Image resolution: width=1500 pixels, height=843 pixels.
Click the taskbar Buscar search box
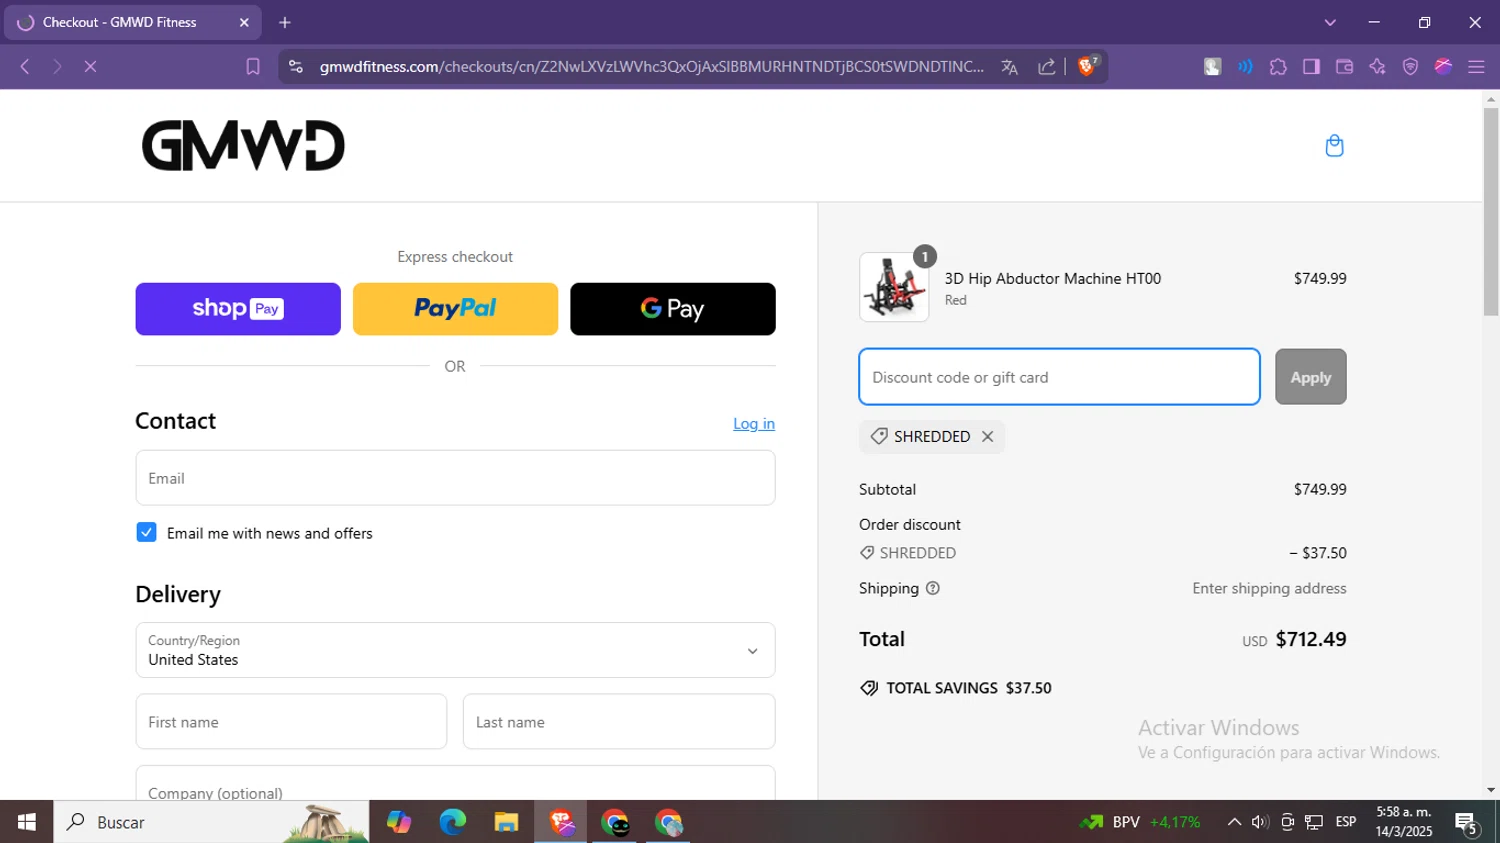(211, 822)
